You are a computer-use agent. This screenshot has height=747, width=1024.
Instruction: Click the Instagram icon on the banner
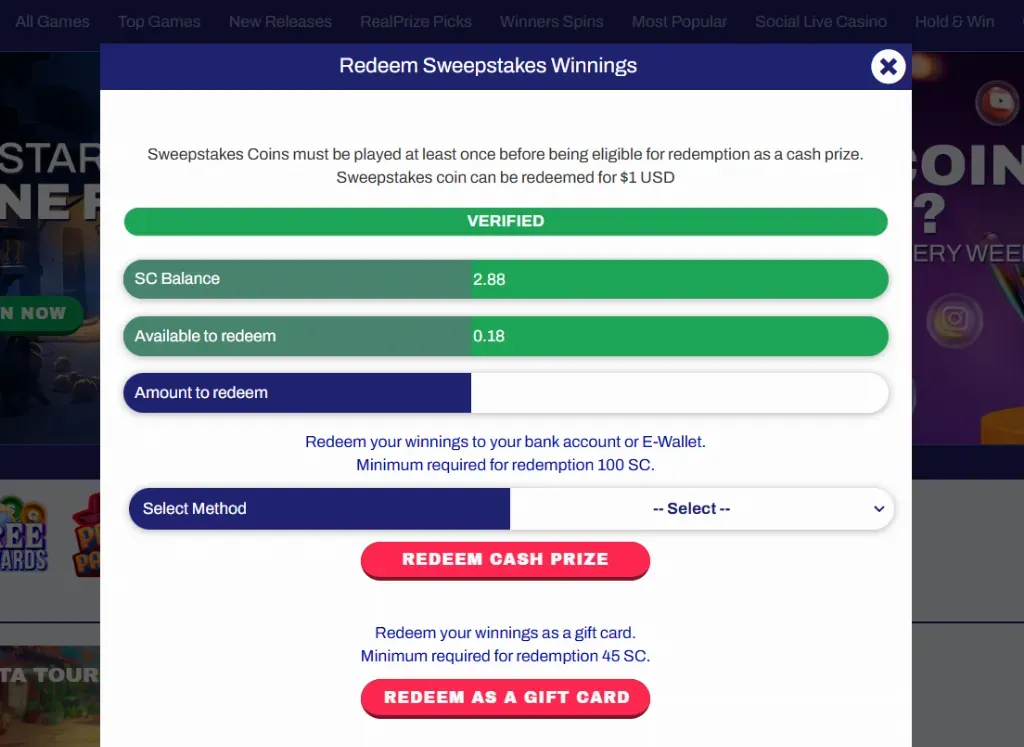point(955,320)
